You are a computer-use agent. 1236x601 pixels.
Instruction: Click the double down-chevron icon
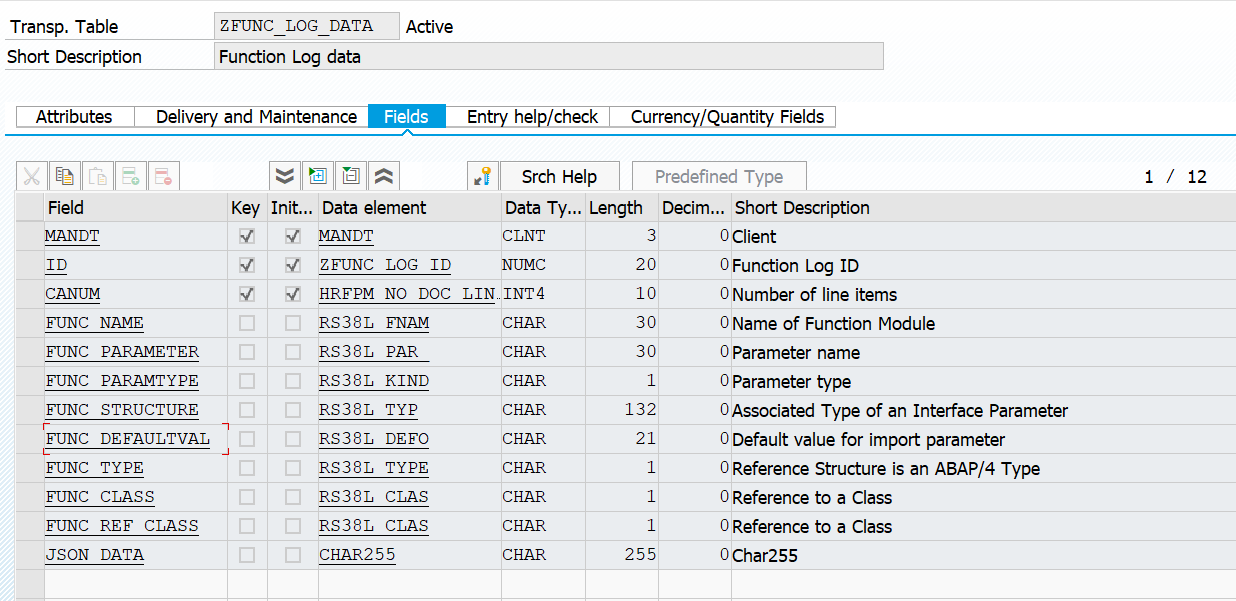pos(285,177)
